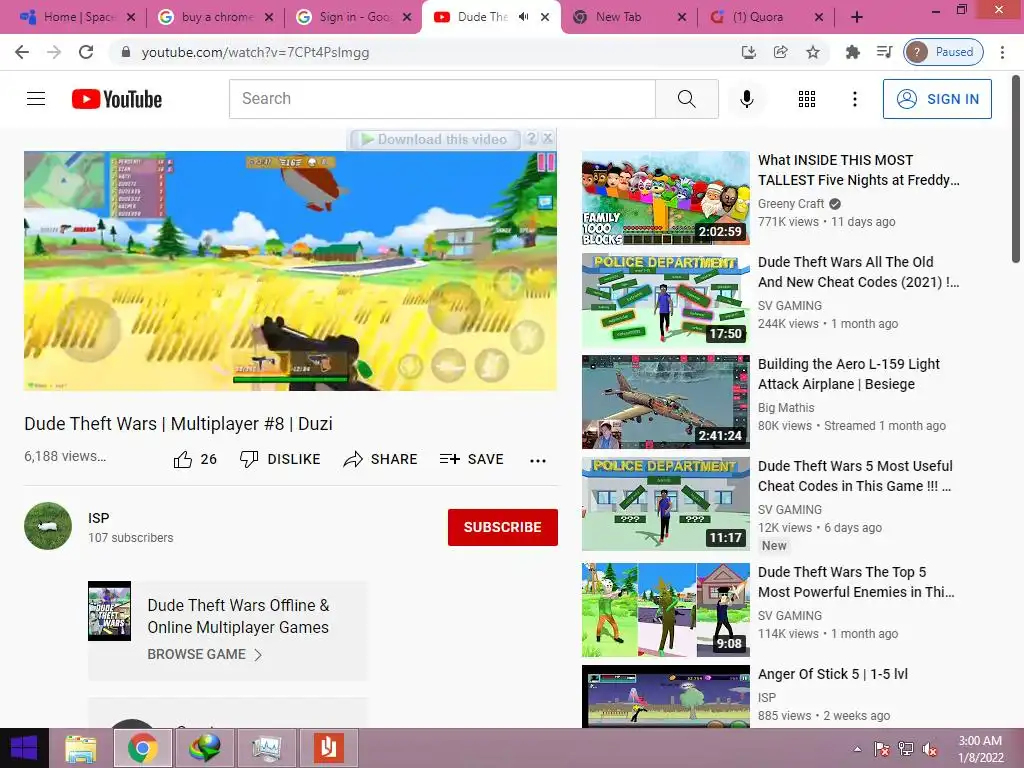This screenshot has height=768, width=1024.
Task: Open 5 Most Useful Cheat Codes video
Action: click(855, 476)
